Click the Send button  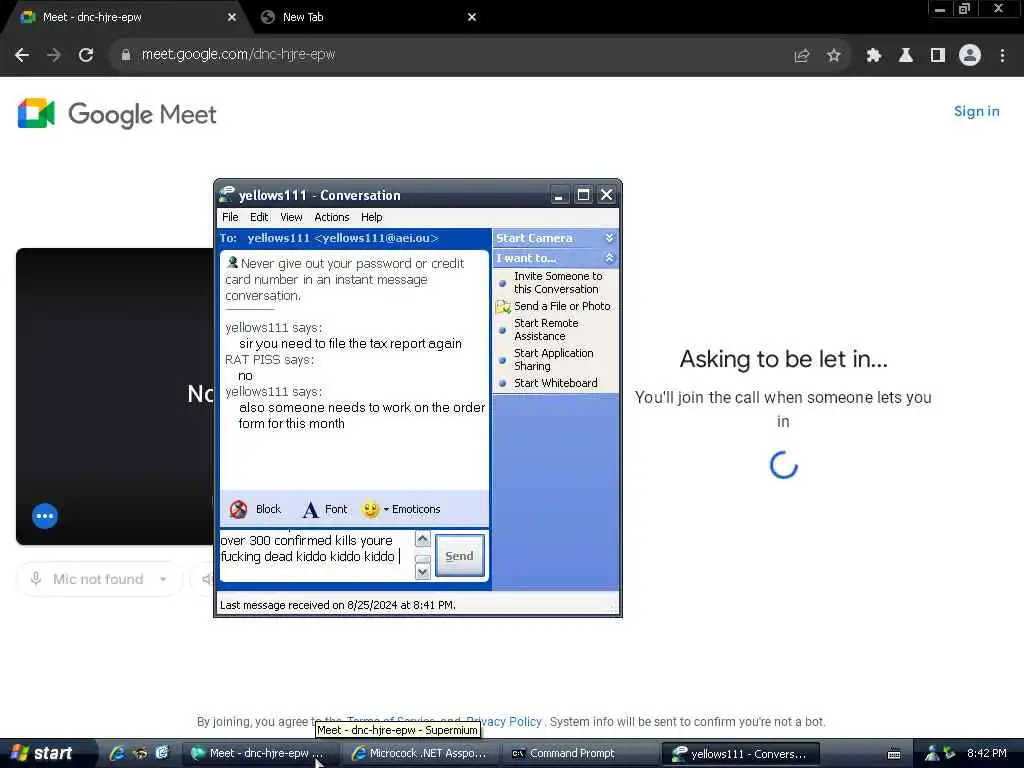[x=460, y=556]
